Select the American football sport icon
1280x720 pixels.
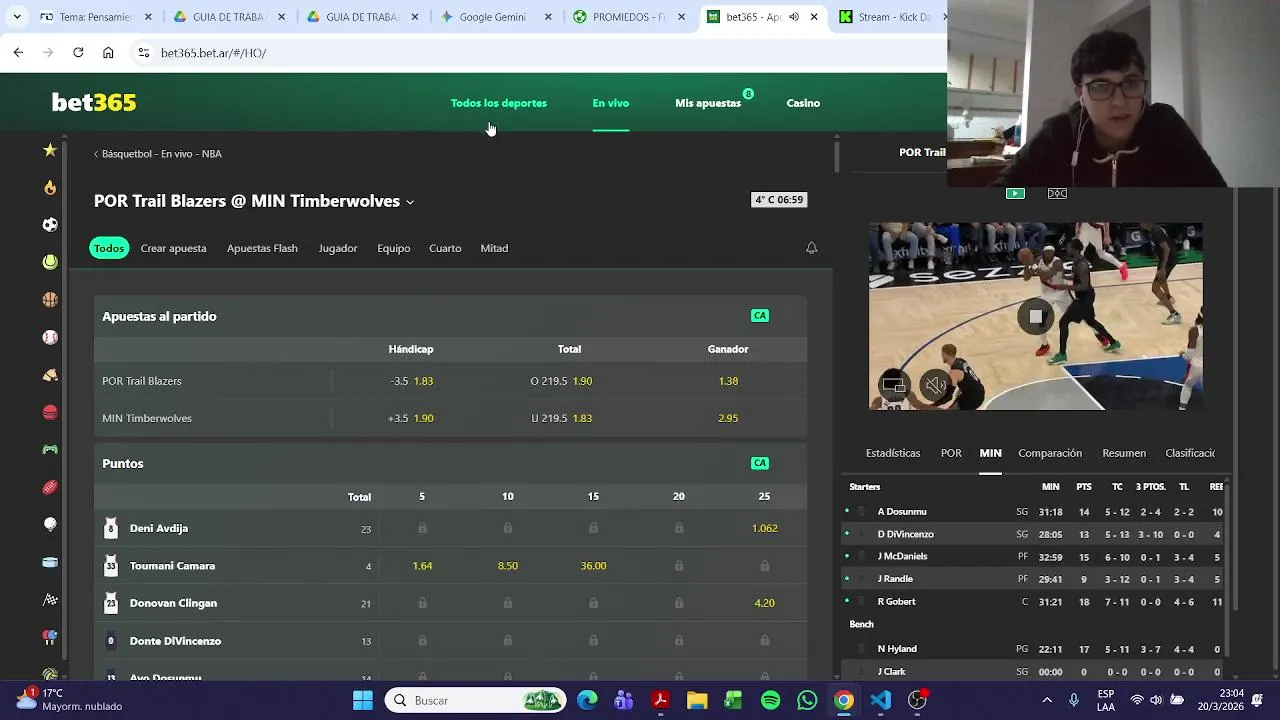point(50,487)
